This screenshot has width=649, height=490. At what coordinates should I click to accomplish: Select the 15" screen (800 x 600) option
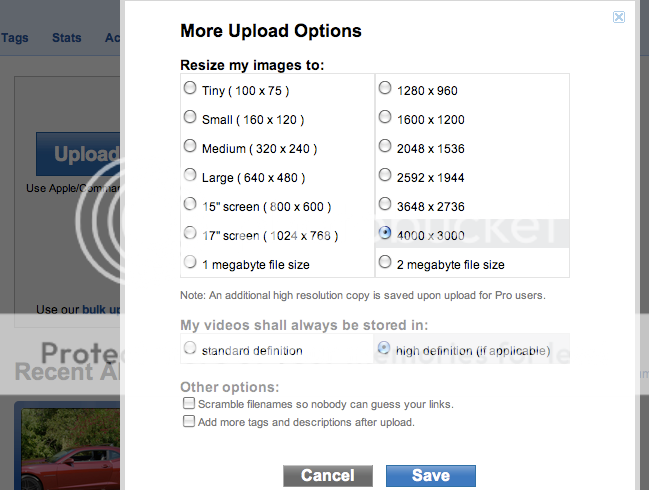(x=190, y=204)
